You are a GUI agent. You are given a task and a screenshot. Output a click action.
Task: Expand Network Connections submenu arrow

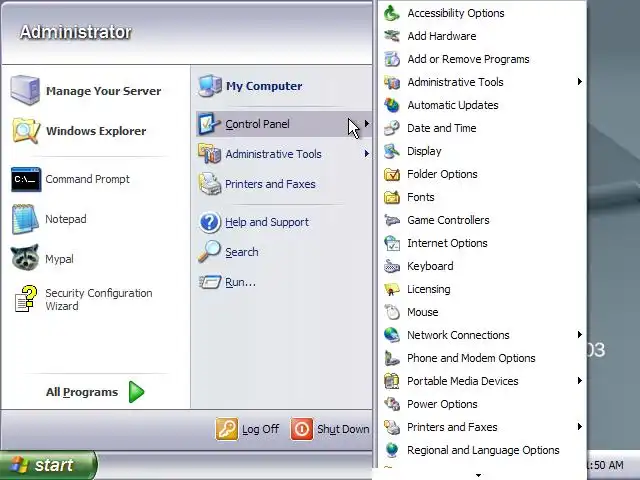click(580, 335)
